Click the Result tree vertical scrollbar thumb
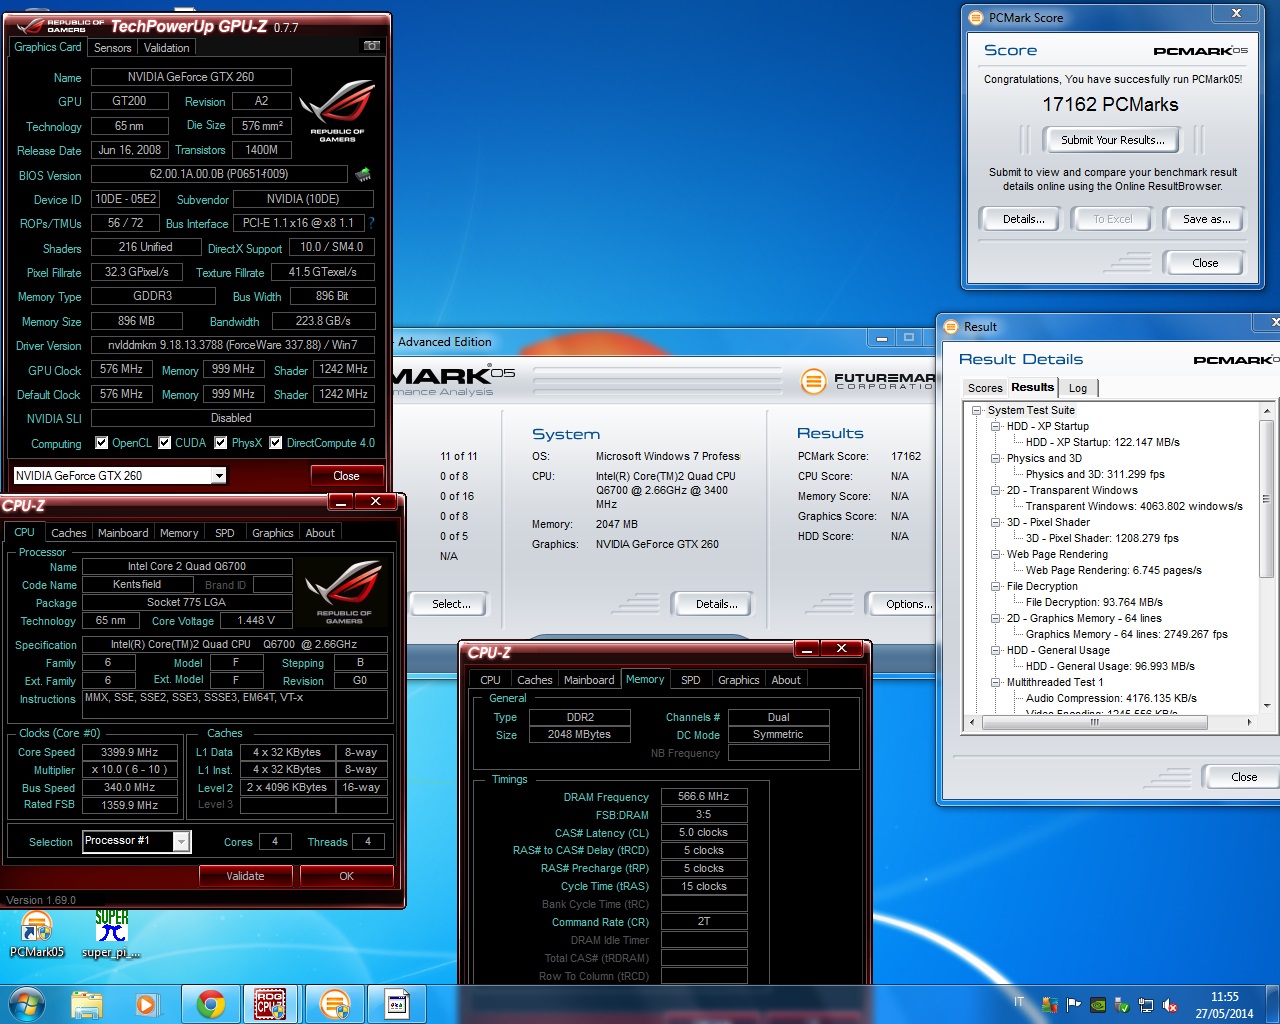 [1266, 499]
